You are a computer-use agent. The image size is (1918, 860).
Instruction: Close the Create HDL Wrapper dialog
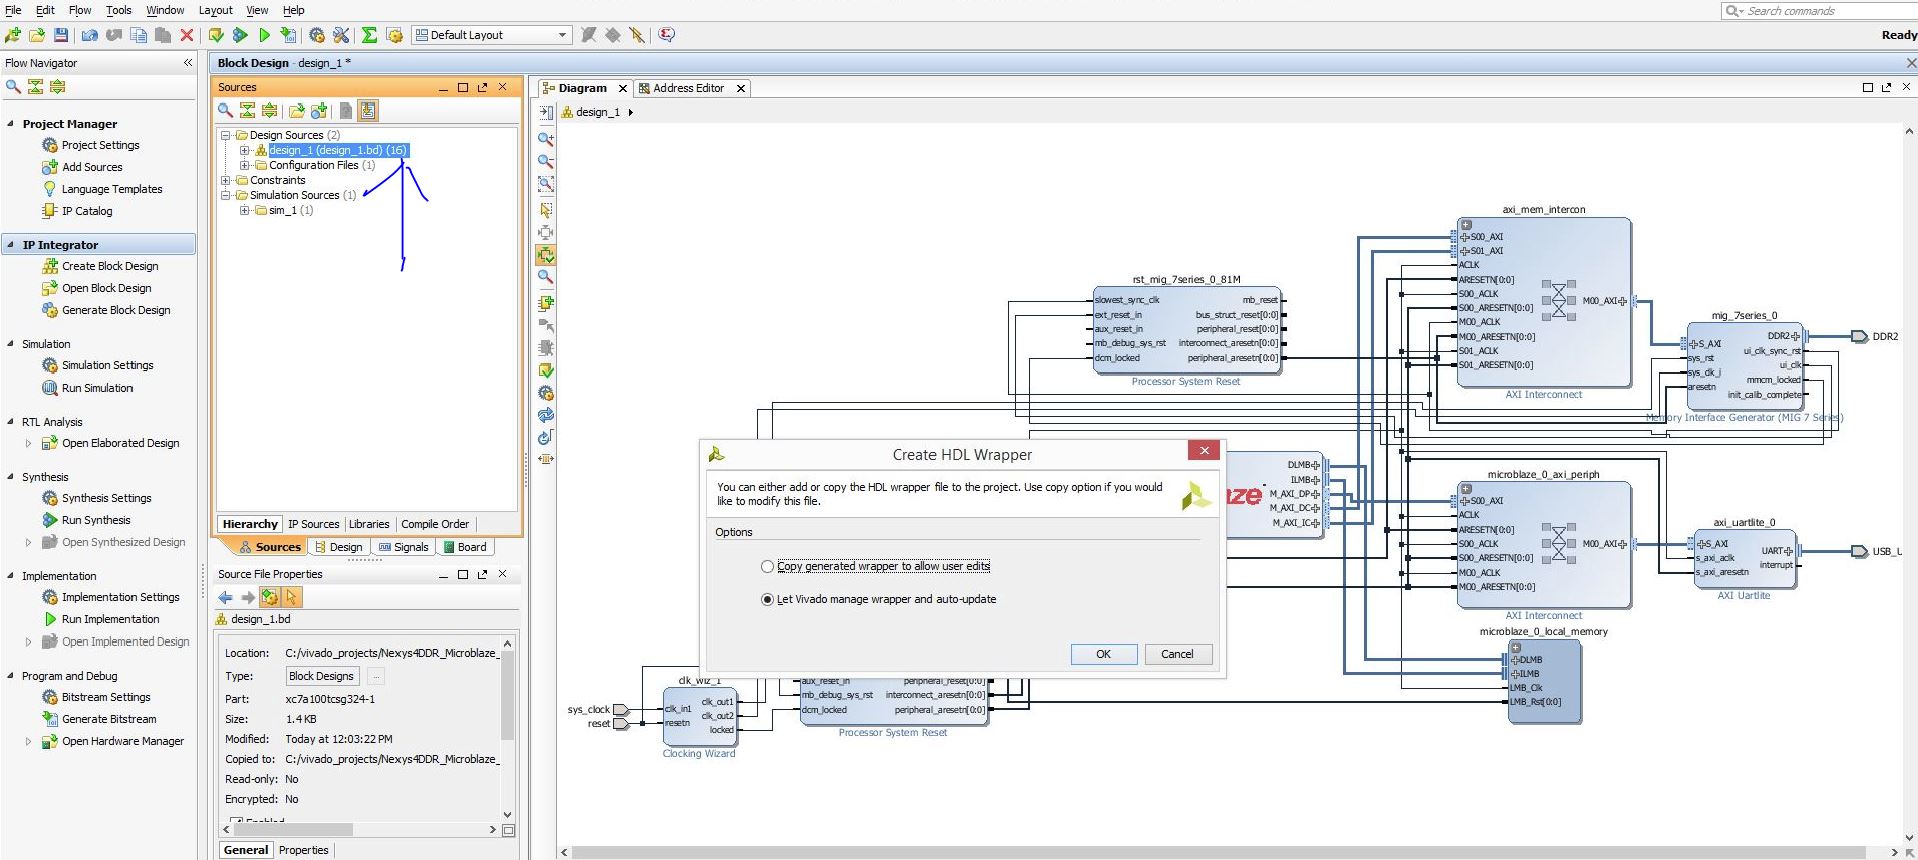1204,451
